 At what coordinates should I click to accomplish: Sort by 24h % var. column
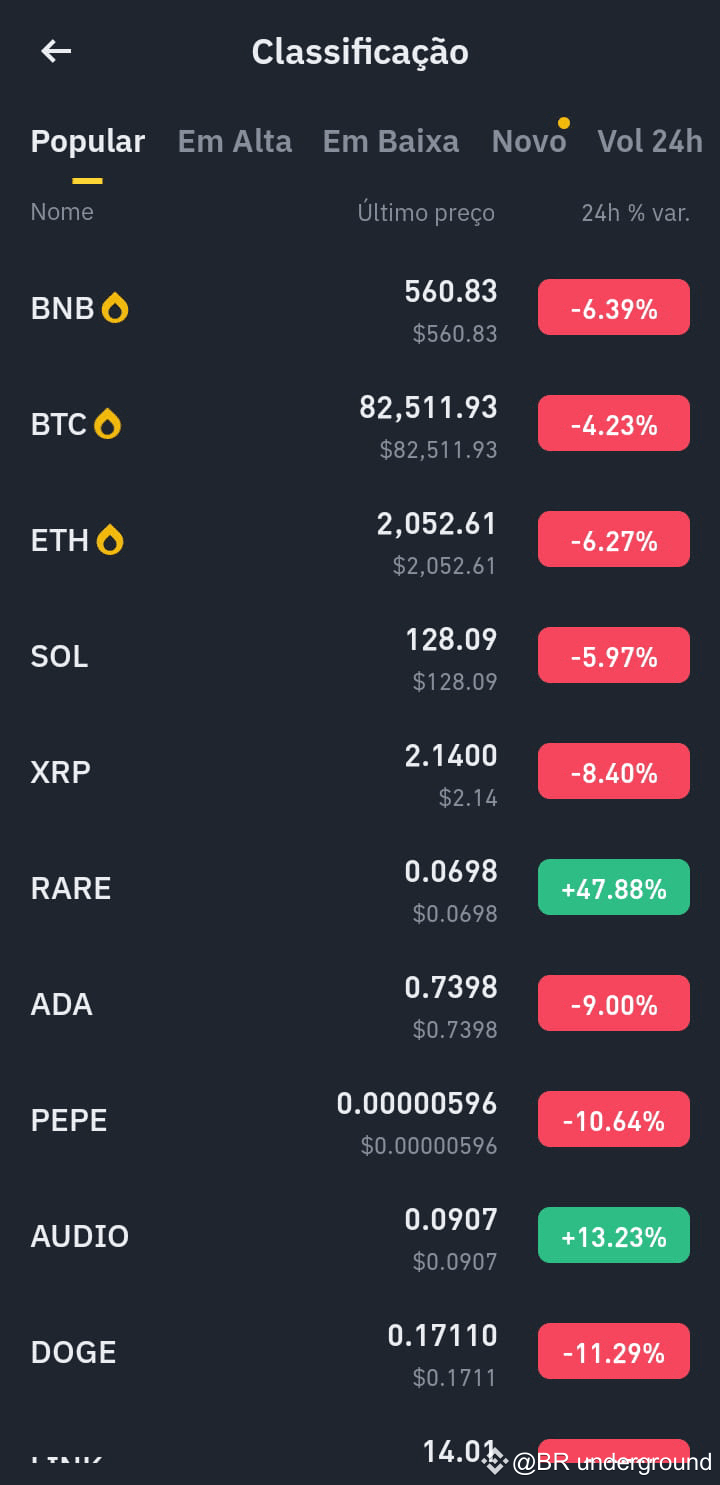636,212
